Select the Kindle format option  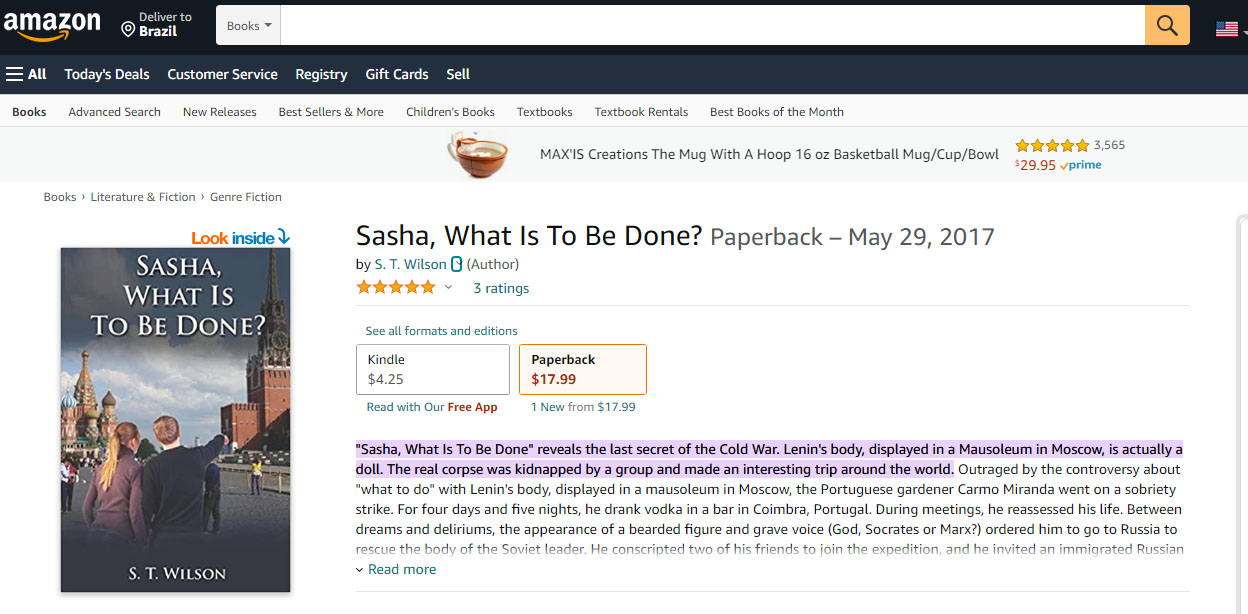click(x=433, y=369)
